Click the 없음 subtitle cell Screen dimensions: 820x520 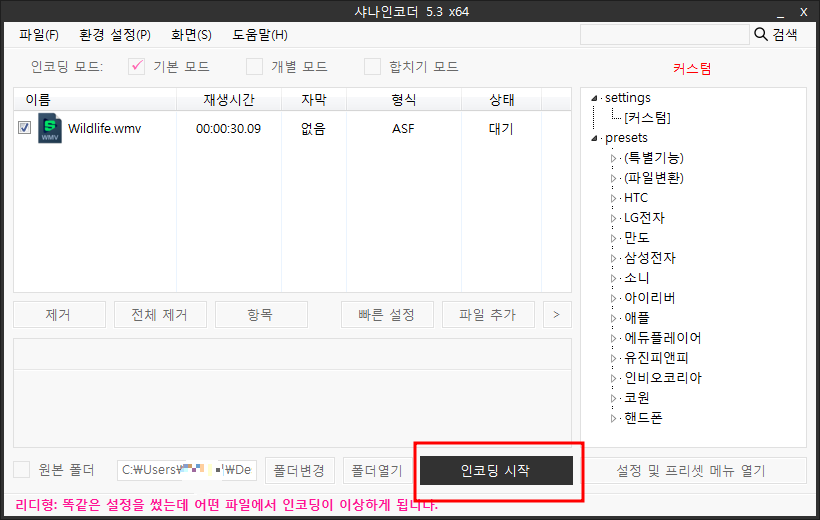313,129
